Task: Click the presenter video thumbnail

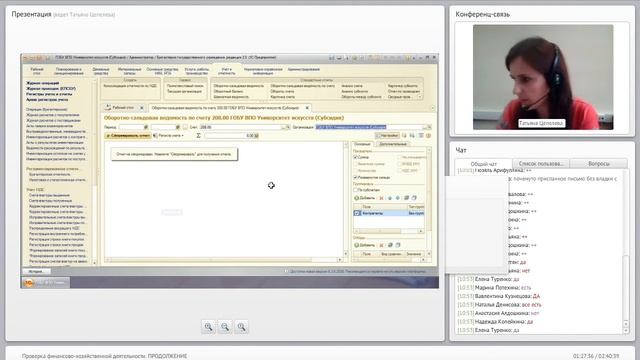Action: (x=543, y=77)
